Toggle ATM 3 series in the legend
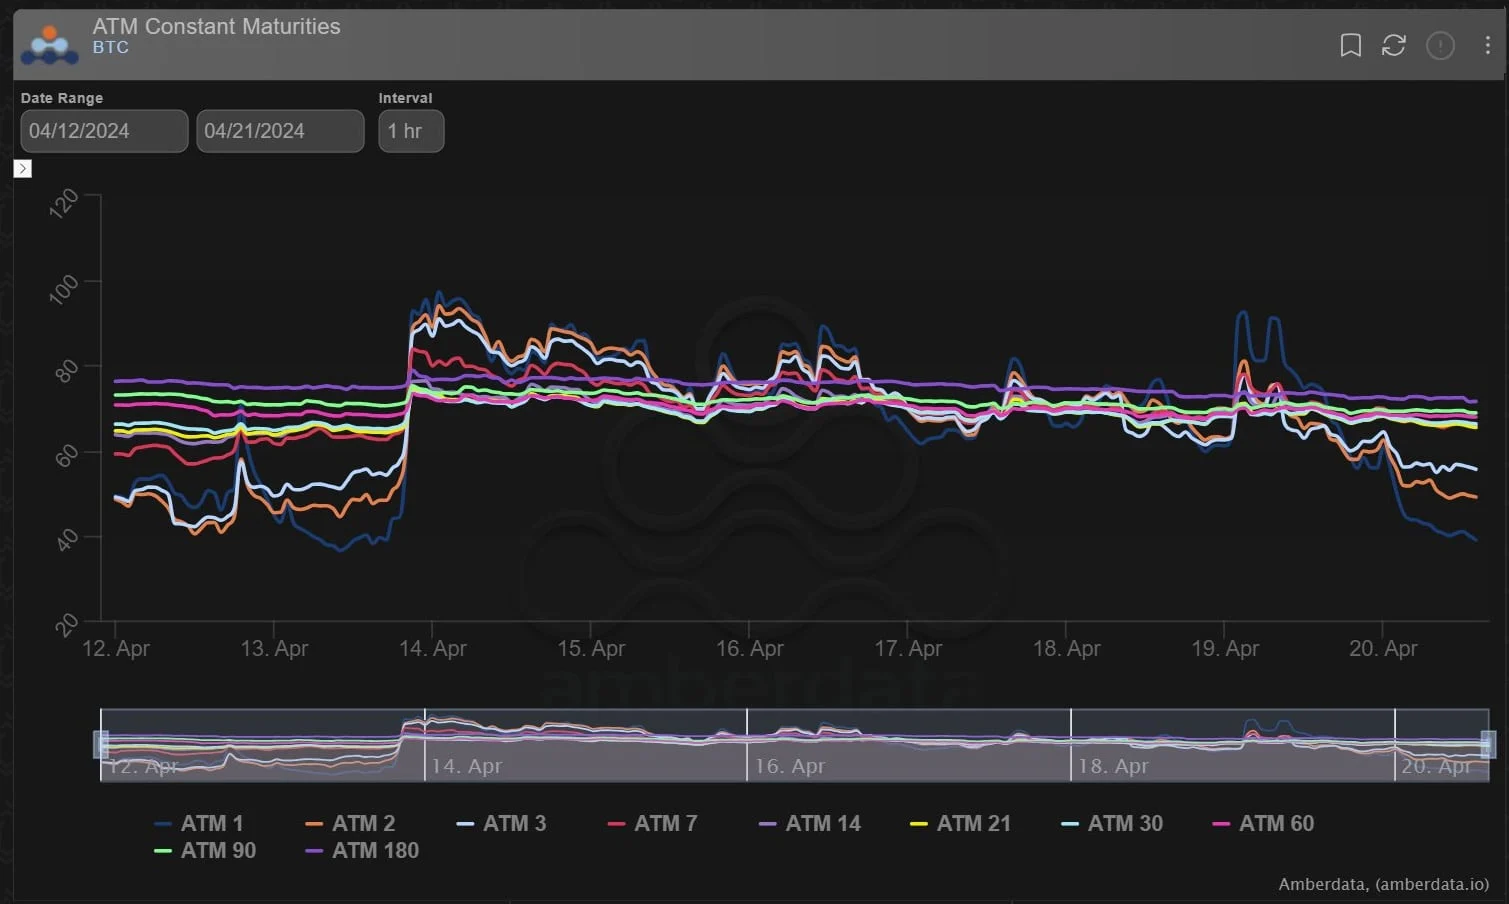The height and width of the screenshot is (904, 1509). pyautogui.click(x=501, y=824)
